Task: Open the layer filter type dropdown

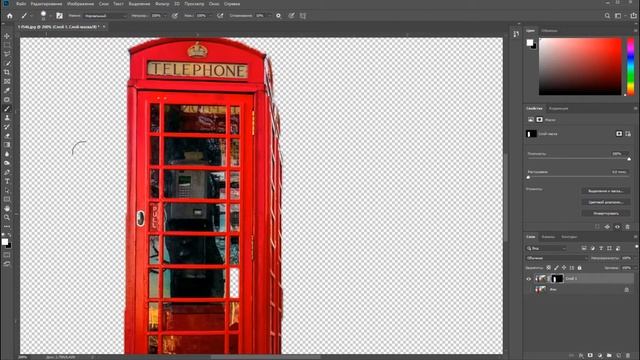Action: (547, 248)
